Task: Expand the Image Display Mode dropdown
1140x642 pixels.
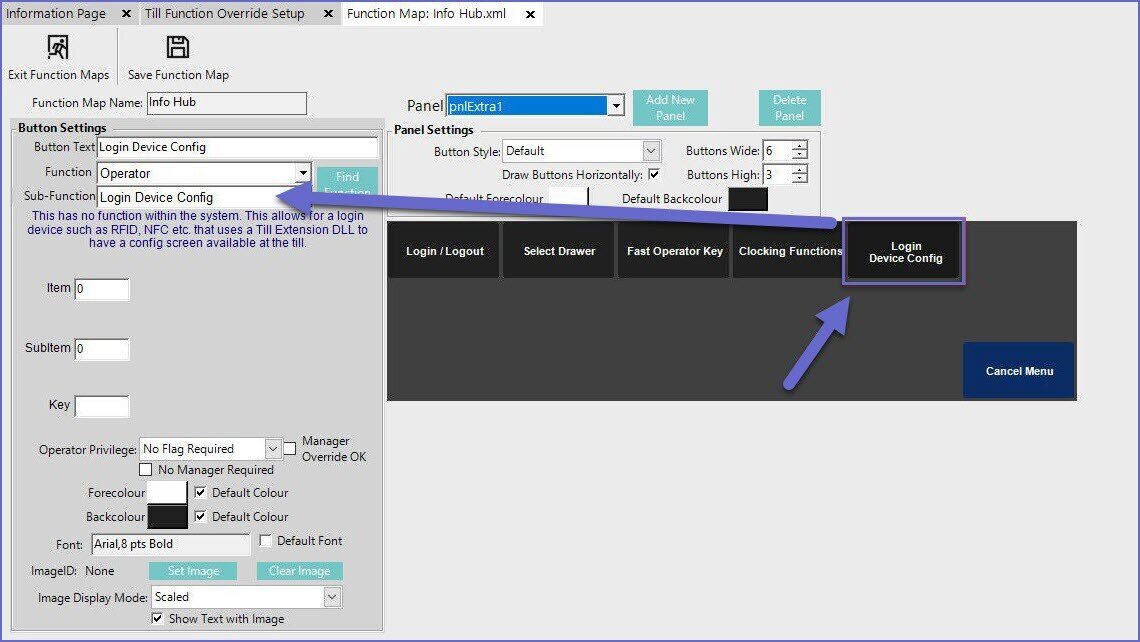Action: [x=332, y=597]
